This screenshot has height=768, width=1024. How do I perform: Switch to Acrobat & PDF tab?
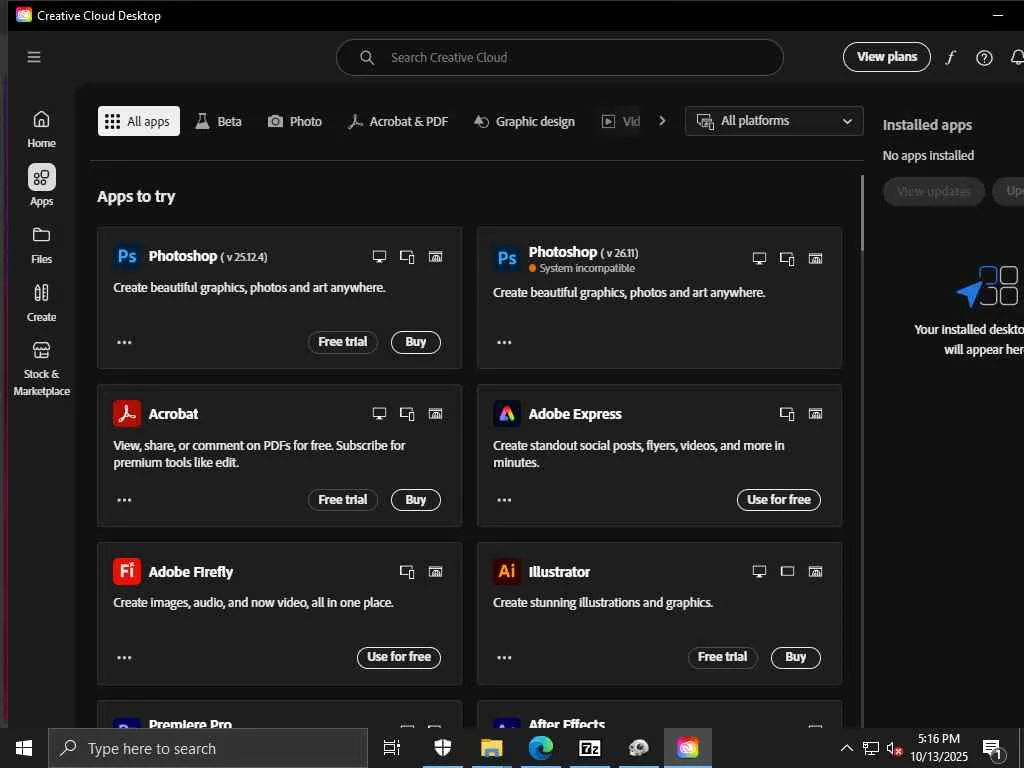coord(398,121)
